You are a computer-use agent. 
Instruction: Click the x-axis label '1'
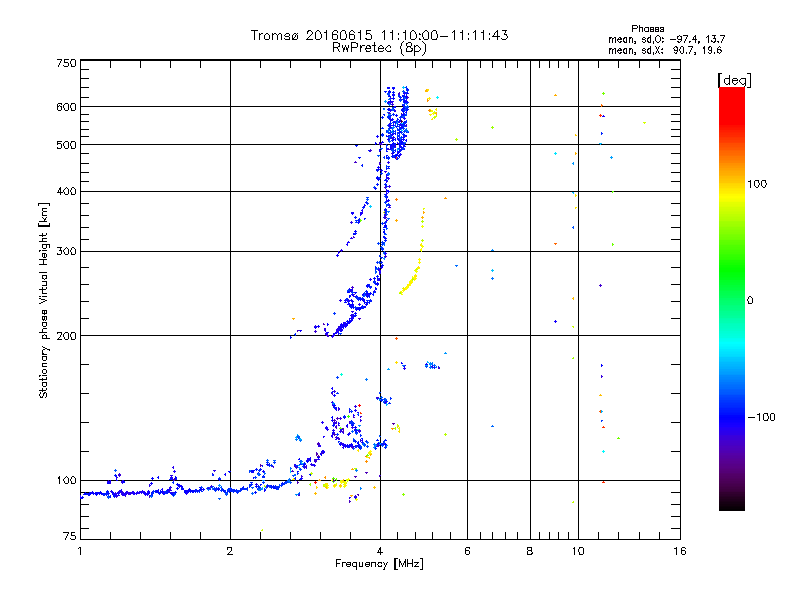(80, 551)
